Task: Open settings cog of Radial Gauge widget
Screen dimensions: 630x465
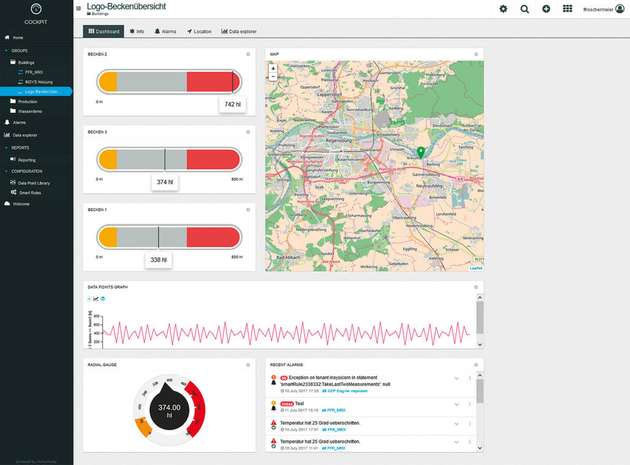Action: pyautogui.click(x=248, y=365)
